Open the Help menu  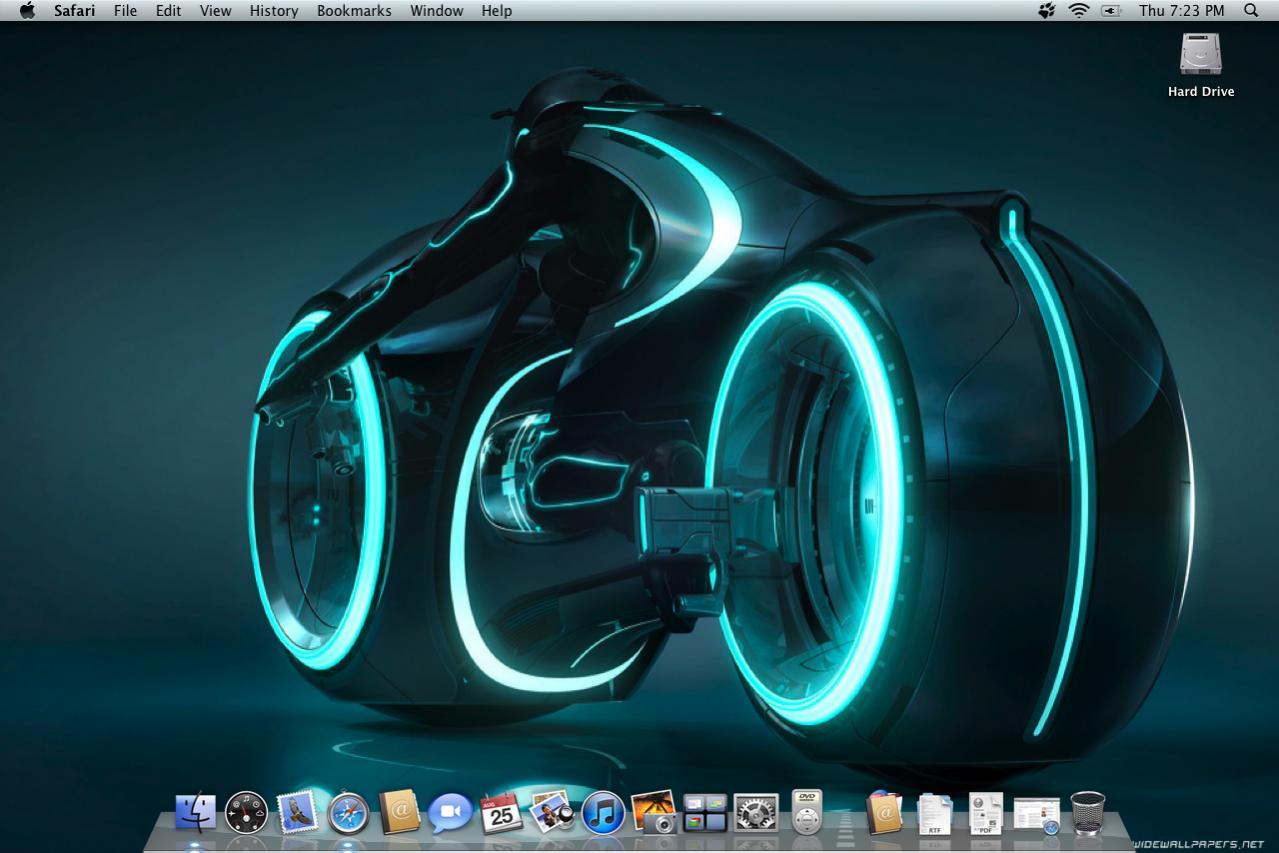[497, 11]
